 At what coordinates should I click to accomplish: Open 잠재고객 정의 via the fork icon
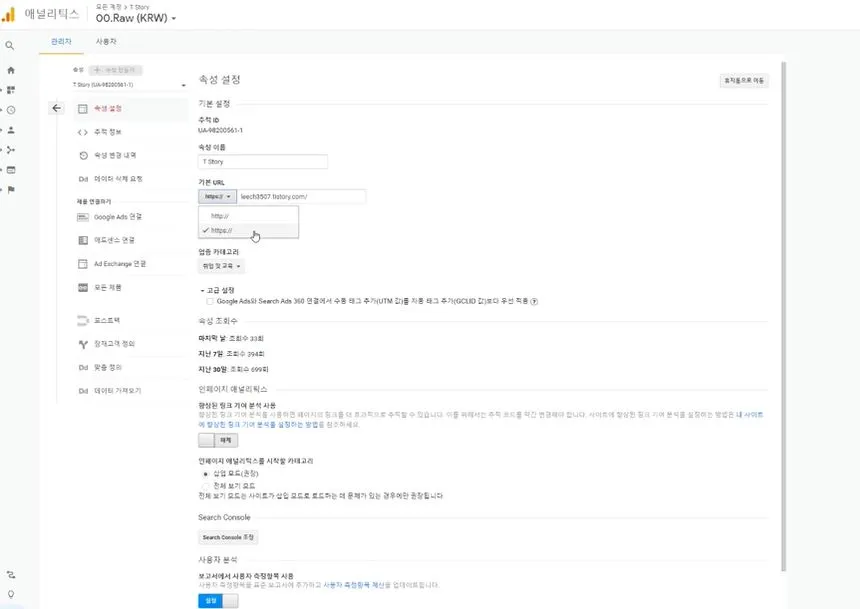pyautogui.click(x=83, y=344)
